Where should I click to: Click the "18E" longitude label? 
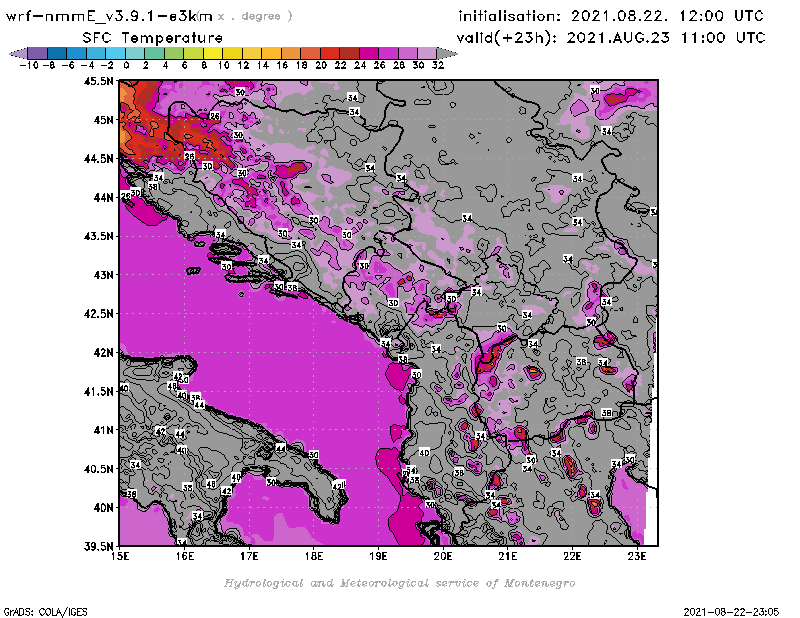coord(314,556)
